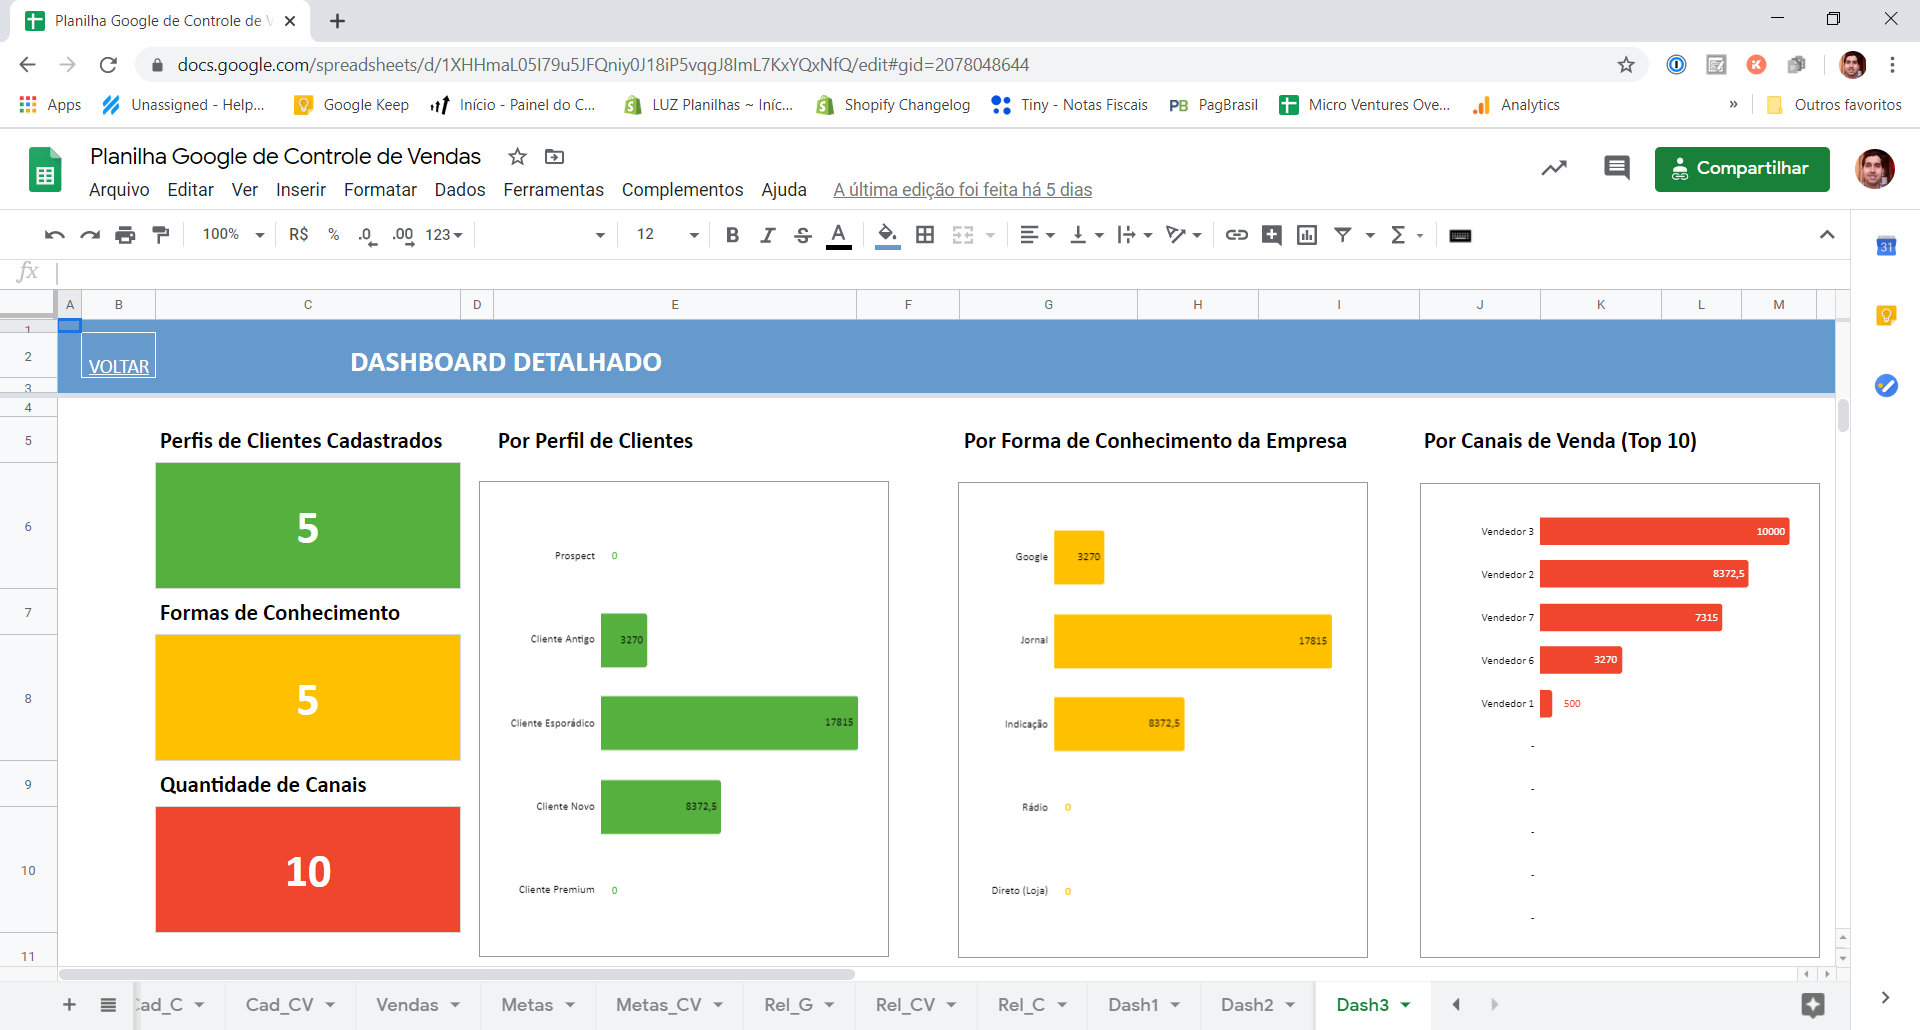Open the zoom 100% dropdown
This screenshot has width=1920, height=1030.
[233, 235]
